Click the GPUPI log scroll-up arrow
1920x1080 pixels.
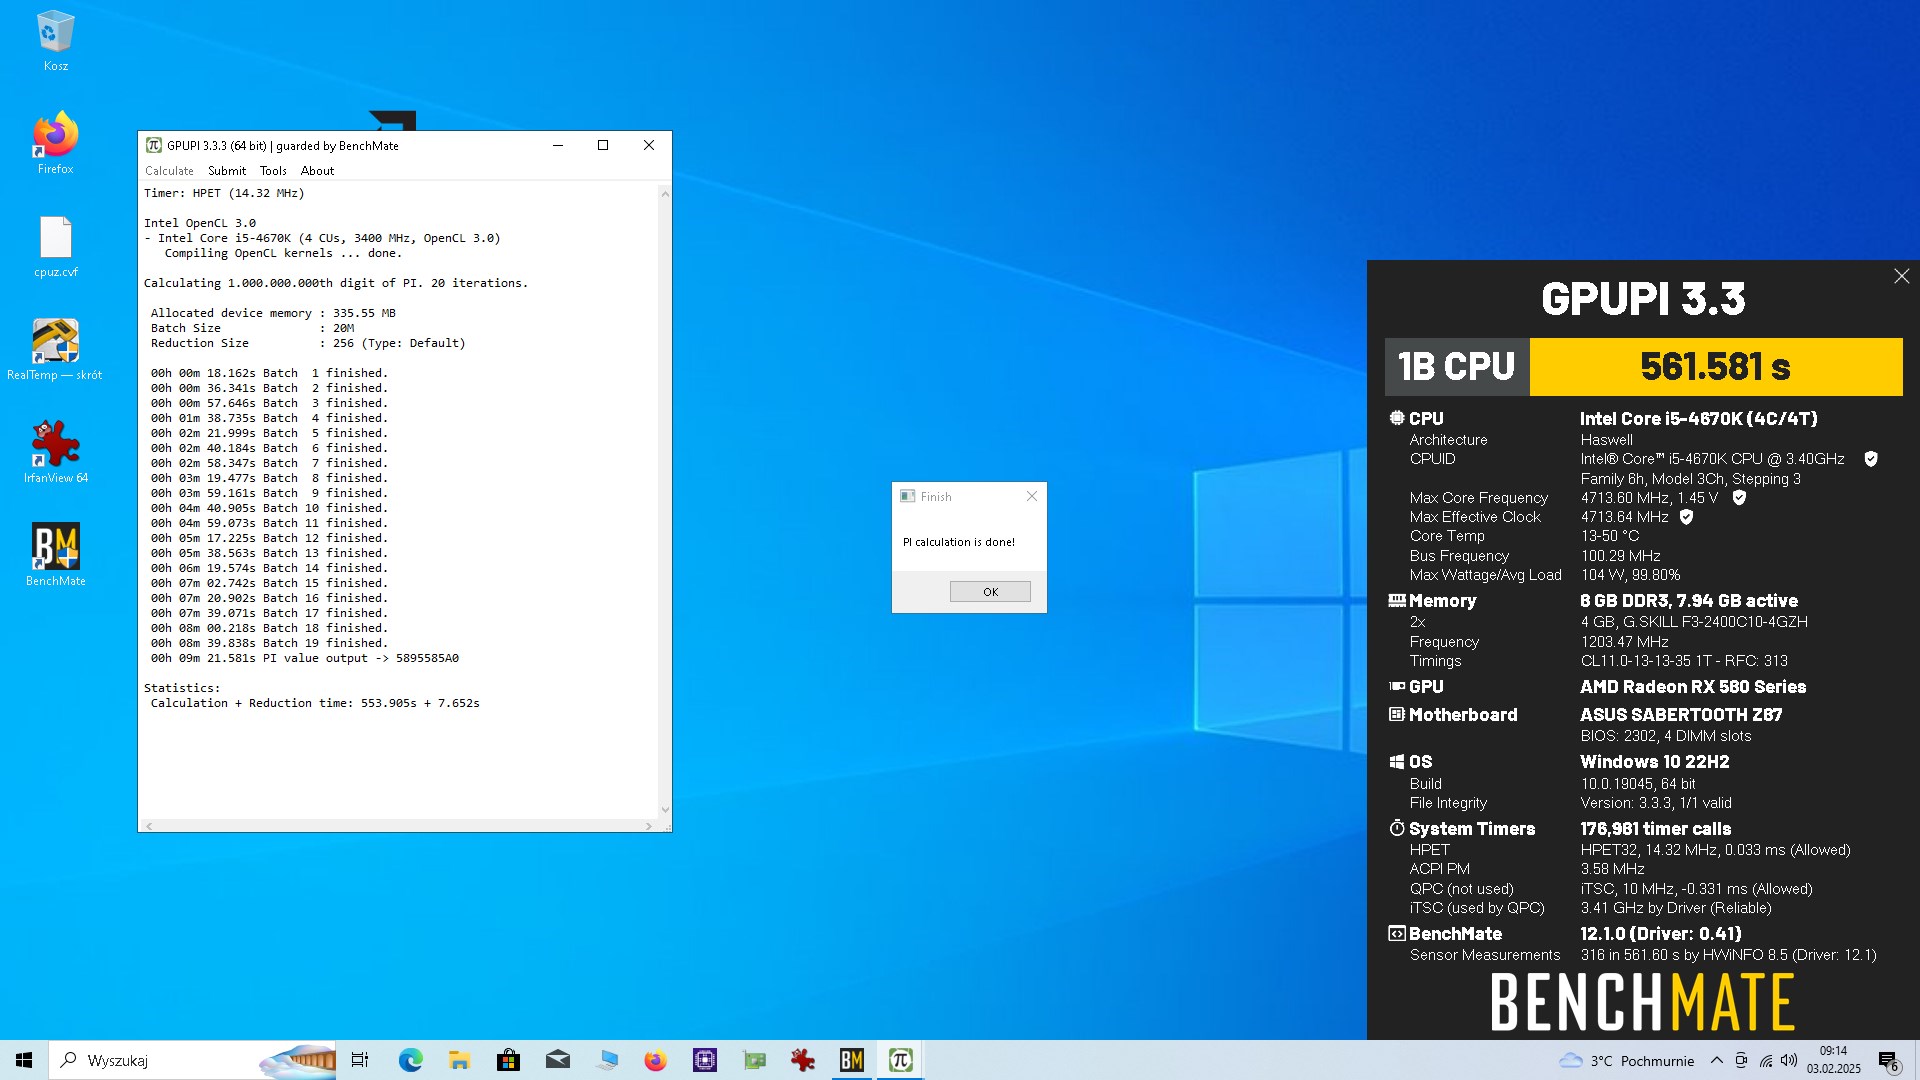pos(665,193)
